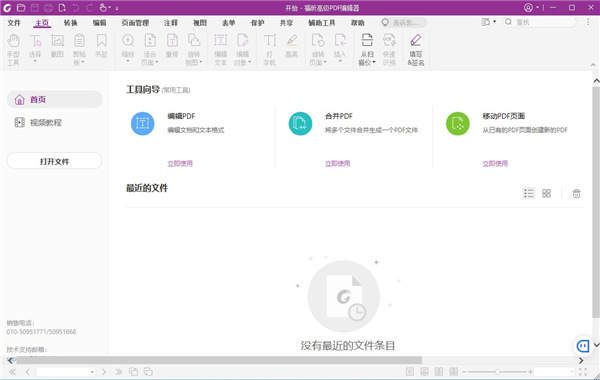Select the Highlight tool
The width and height of the screenshot is (600, 380).
tap(292, 41)
